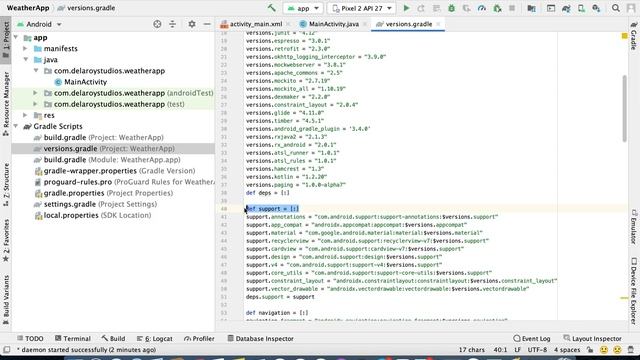Open the TODO tool window
Image resolution: width=640 pixels, height=360 pixels.
[x=30, y=338]
